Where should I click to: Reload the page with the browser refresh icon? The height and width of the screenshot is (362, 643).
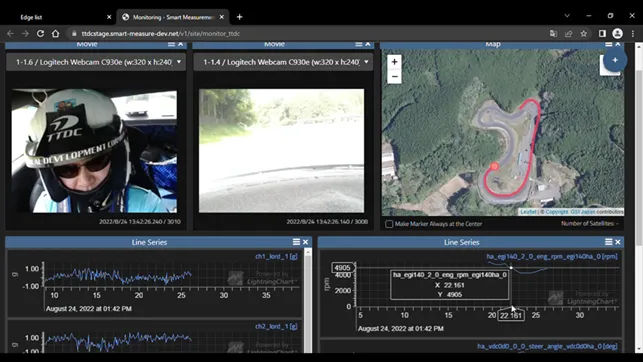pyautogui.click(x=40, y=34)
